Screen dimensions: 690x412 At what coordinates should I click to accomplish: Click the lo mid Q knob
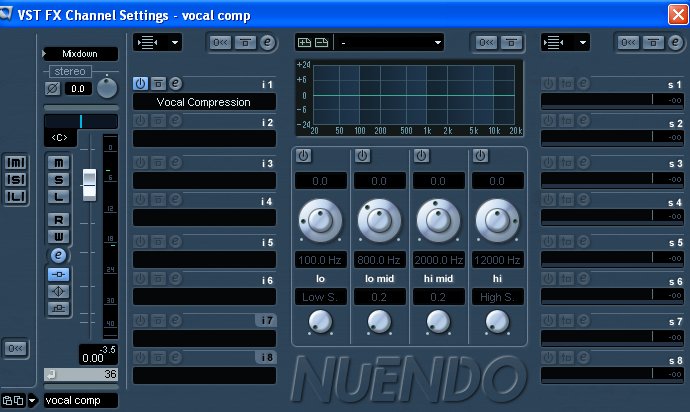379,322
